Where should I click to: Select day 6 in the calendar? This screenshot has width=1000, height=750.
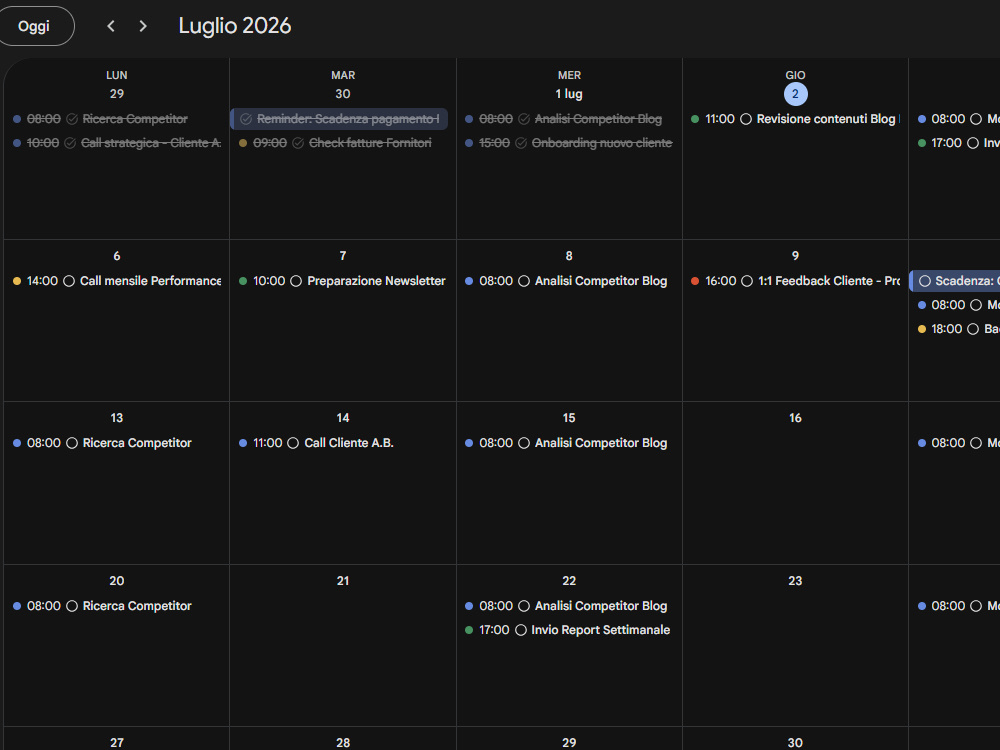click(117, 256)
